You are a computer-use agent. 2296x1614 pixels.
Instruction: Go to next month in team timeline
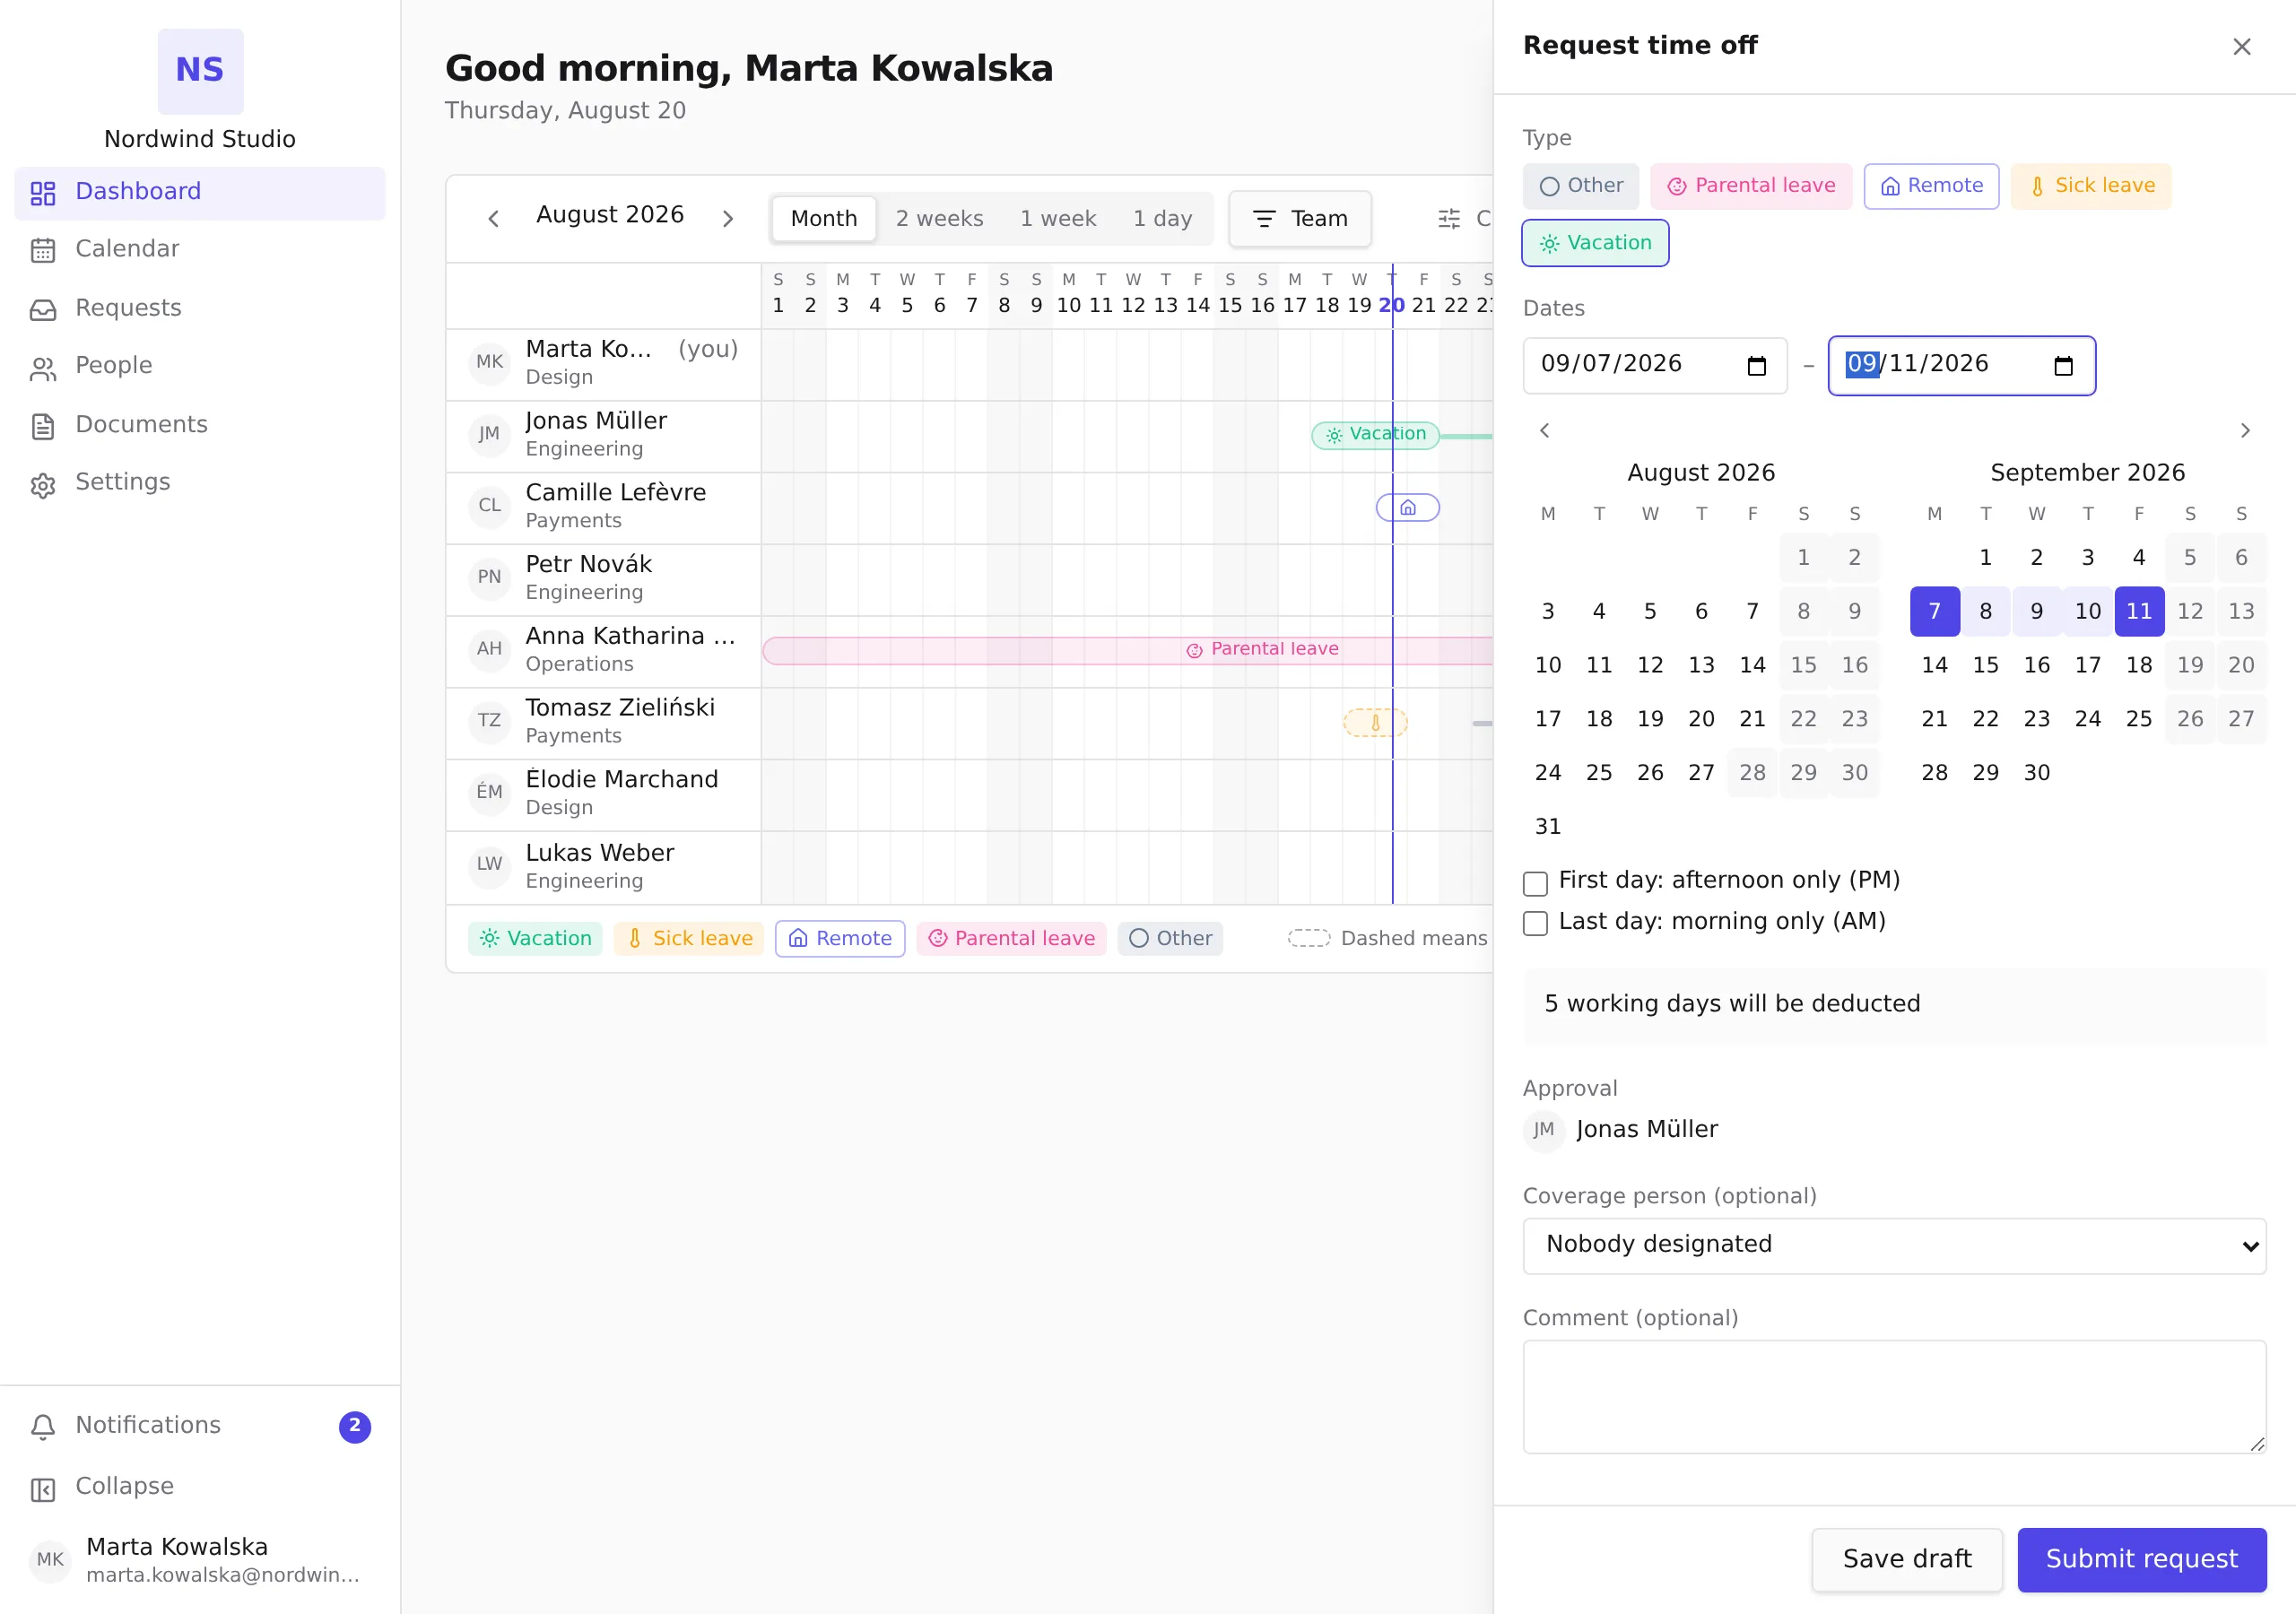coord(728,218)
